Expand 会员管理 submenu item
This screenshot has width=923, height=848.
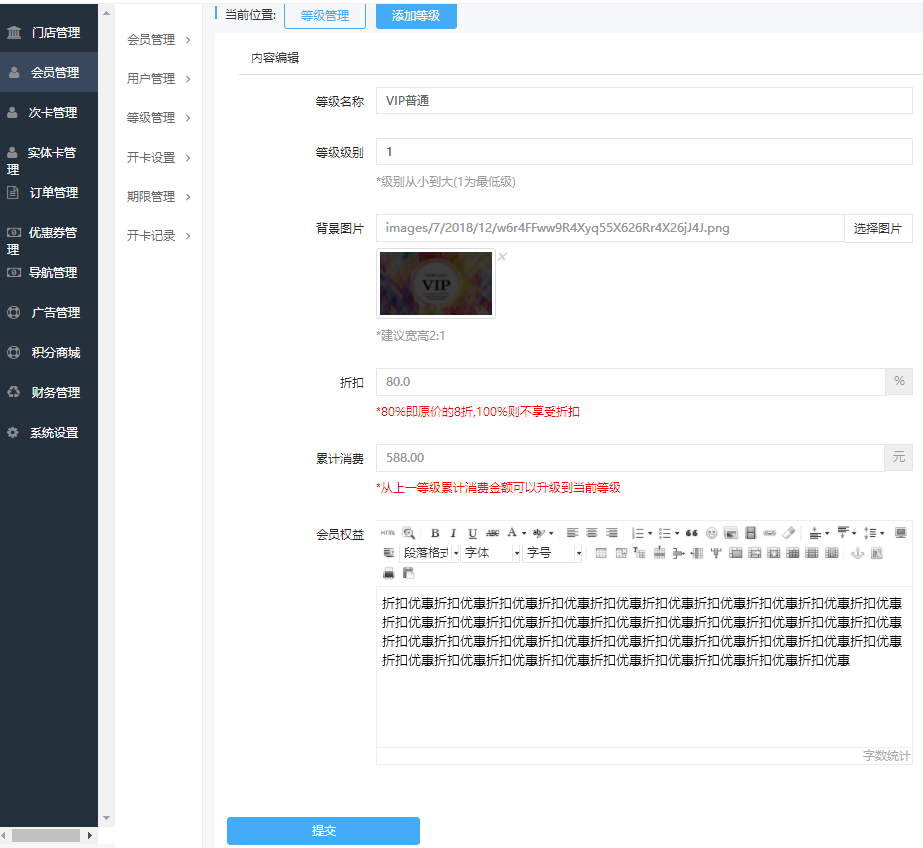click(159, 40)
